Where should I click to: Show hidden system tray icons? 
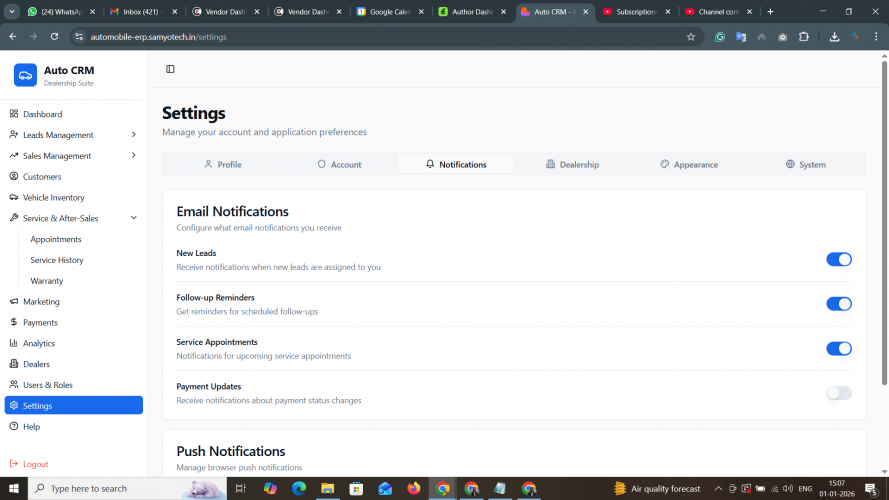coord(718,488)
